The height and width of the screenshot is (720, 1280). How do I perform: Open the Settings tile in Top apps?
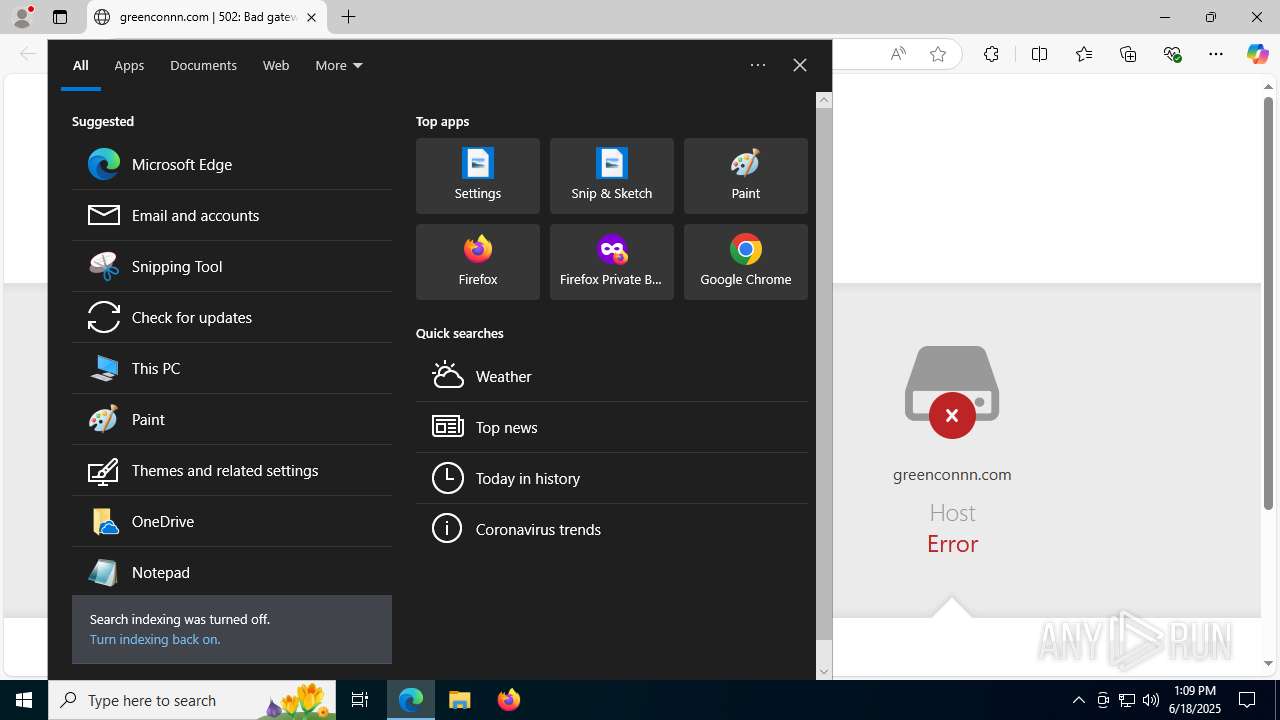(478, 176)
